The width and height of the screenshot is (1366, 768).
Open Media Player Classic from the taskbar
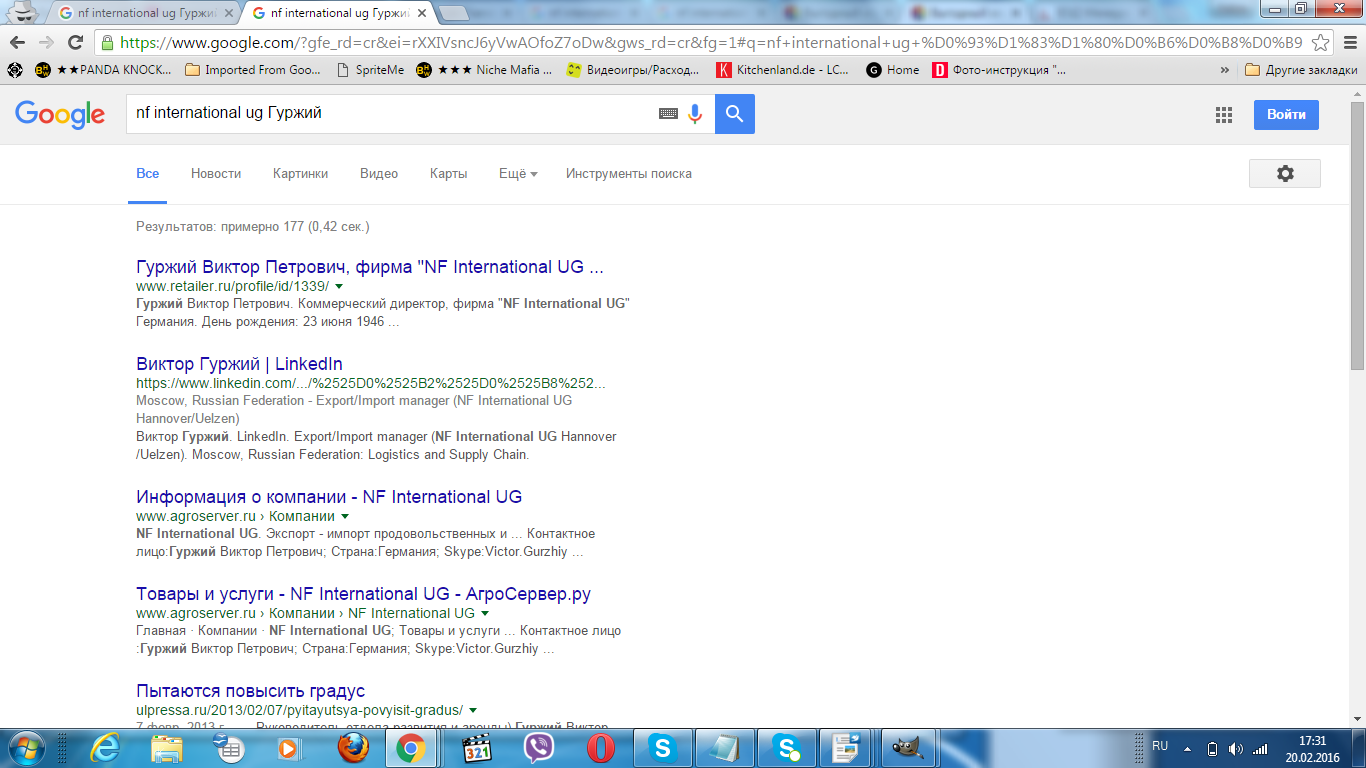478,748
